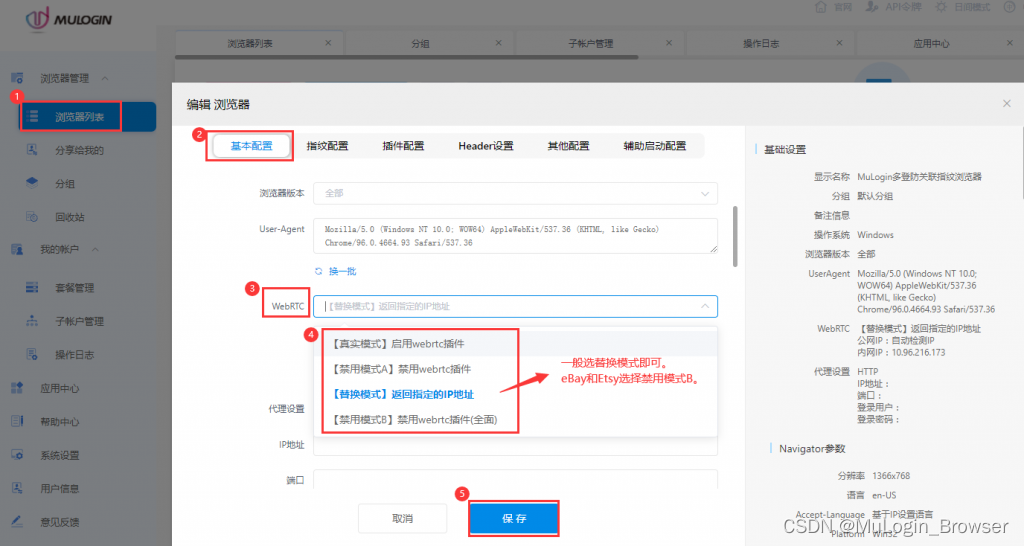
Task: Switch to 基本配置 tab
Action: [251, 146]
